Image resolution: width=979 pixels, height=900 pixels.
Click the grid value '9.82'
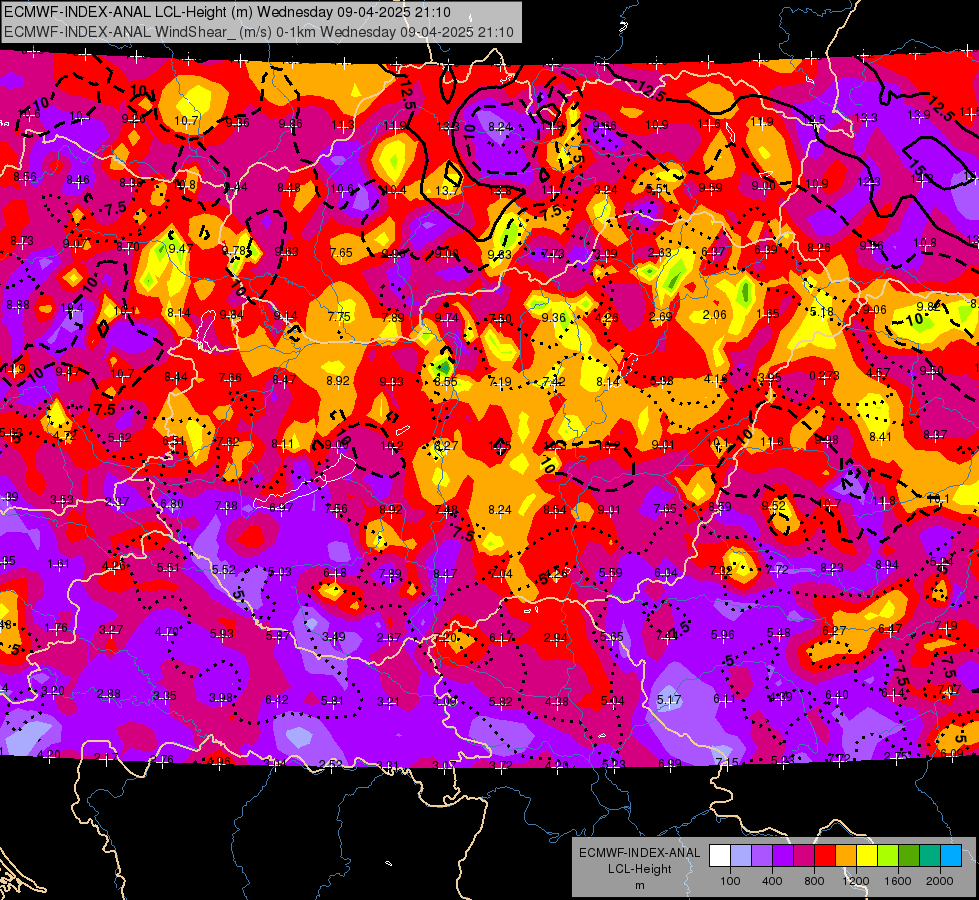928,306
